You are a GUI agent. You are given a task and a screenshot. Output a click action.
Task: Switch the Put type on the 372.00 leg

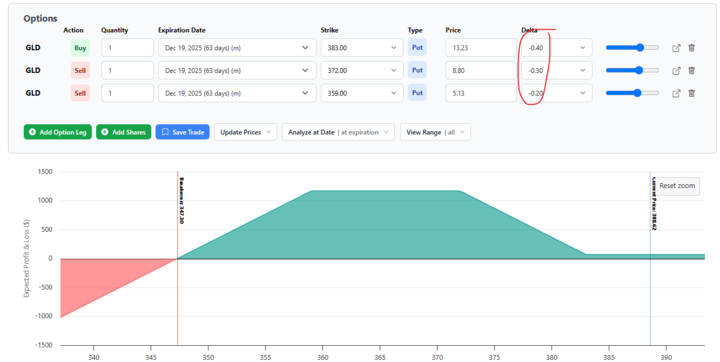tap(417, 70)
